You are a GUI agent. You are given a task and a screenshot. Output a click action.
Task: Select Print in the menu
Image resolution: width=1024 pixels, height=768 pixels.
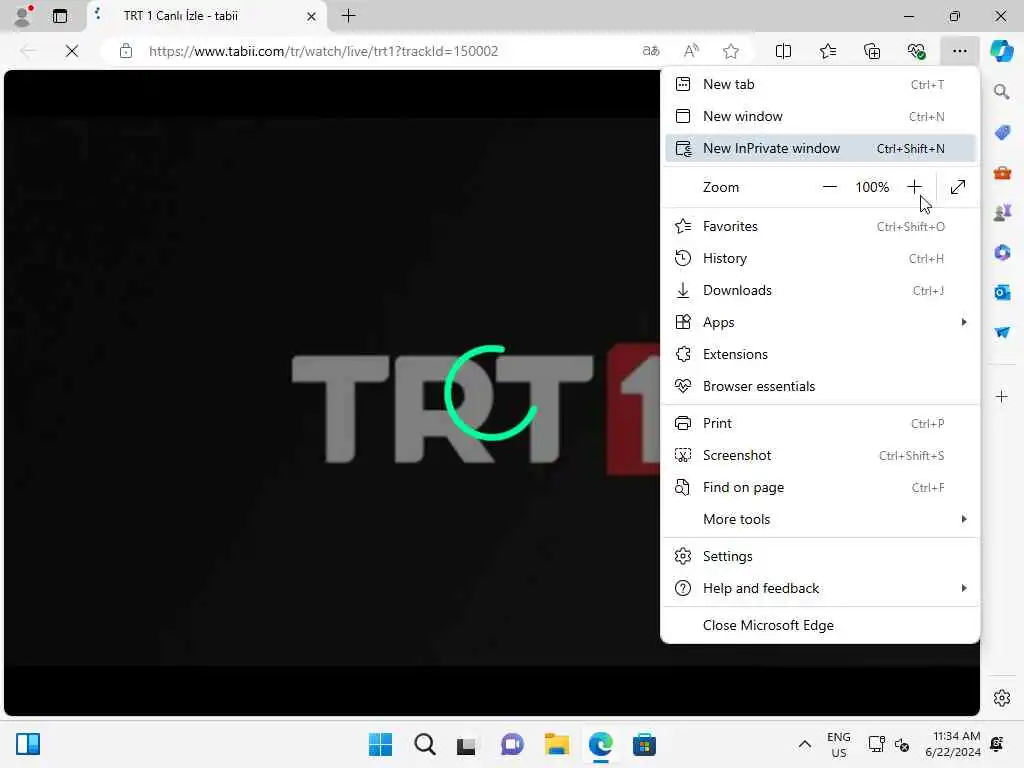click(820, 423)
